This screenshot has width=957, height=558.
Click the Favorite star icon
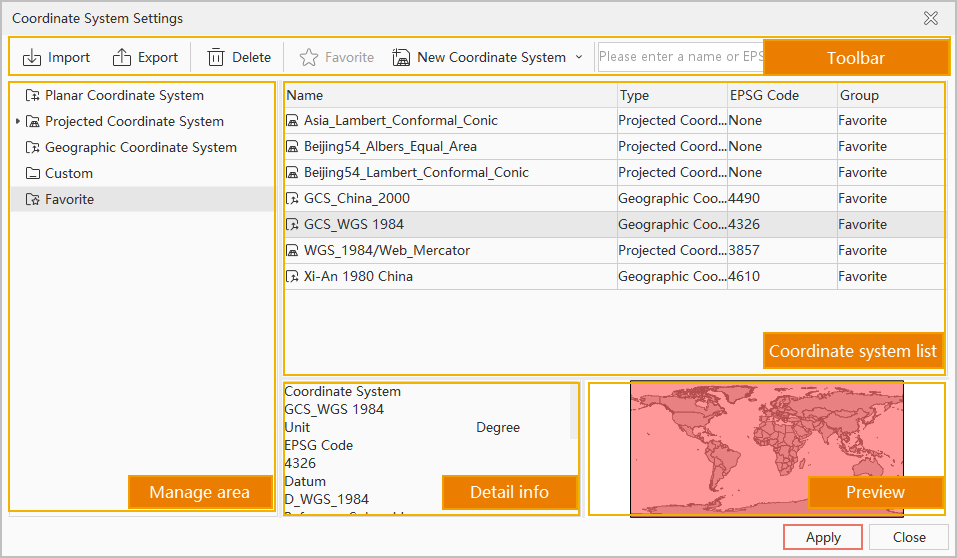(x=309, y=58)
